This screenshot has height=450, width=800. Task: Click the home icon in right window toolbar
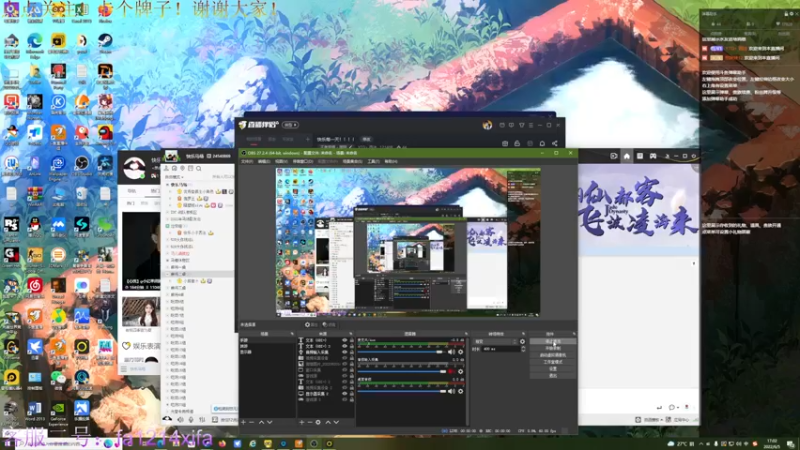(627, 156)
